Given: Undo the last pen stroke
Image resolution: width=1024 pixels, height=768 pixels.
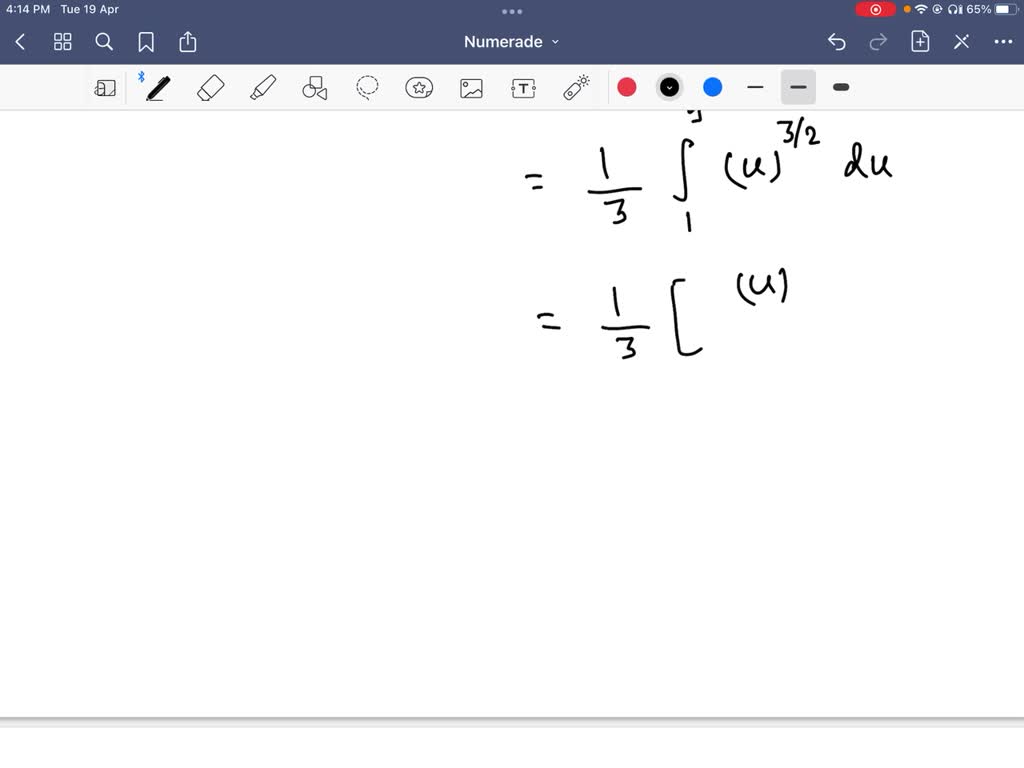Looking at the screenshot, I should click(837, 42).
